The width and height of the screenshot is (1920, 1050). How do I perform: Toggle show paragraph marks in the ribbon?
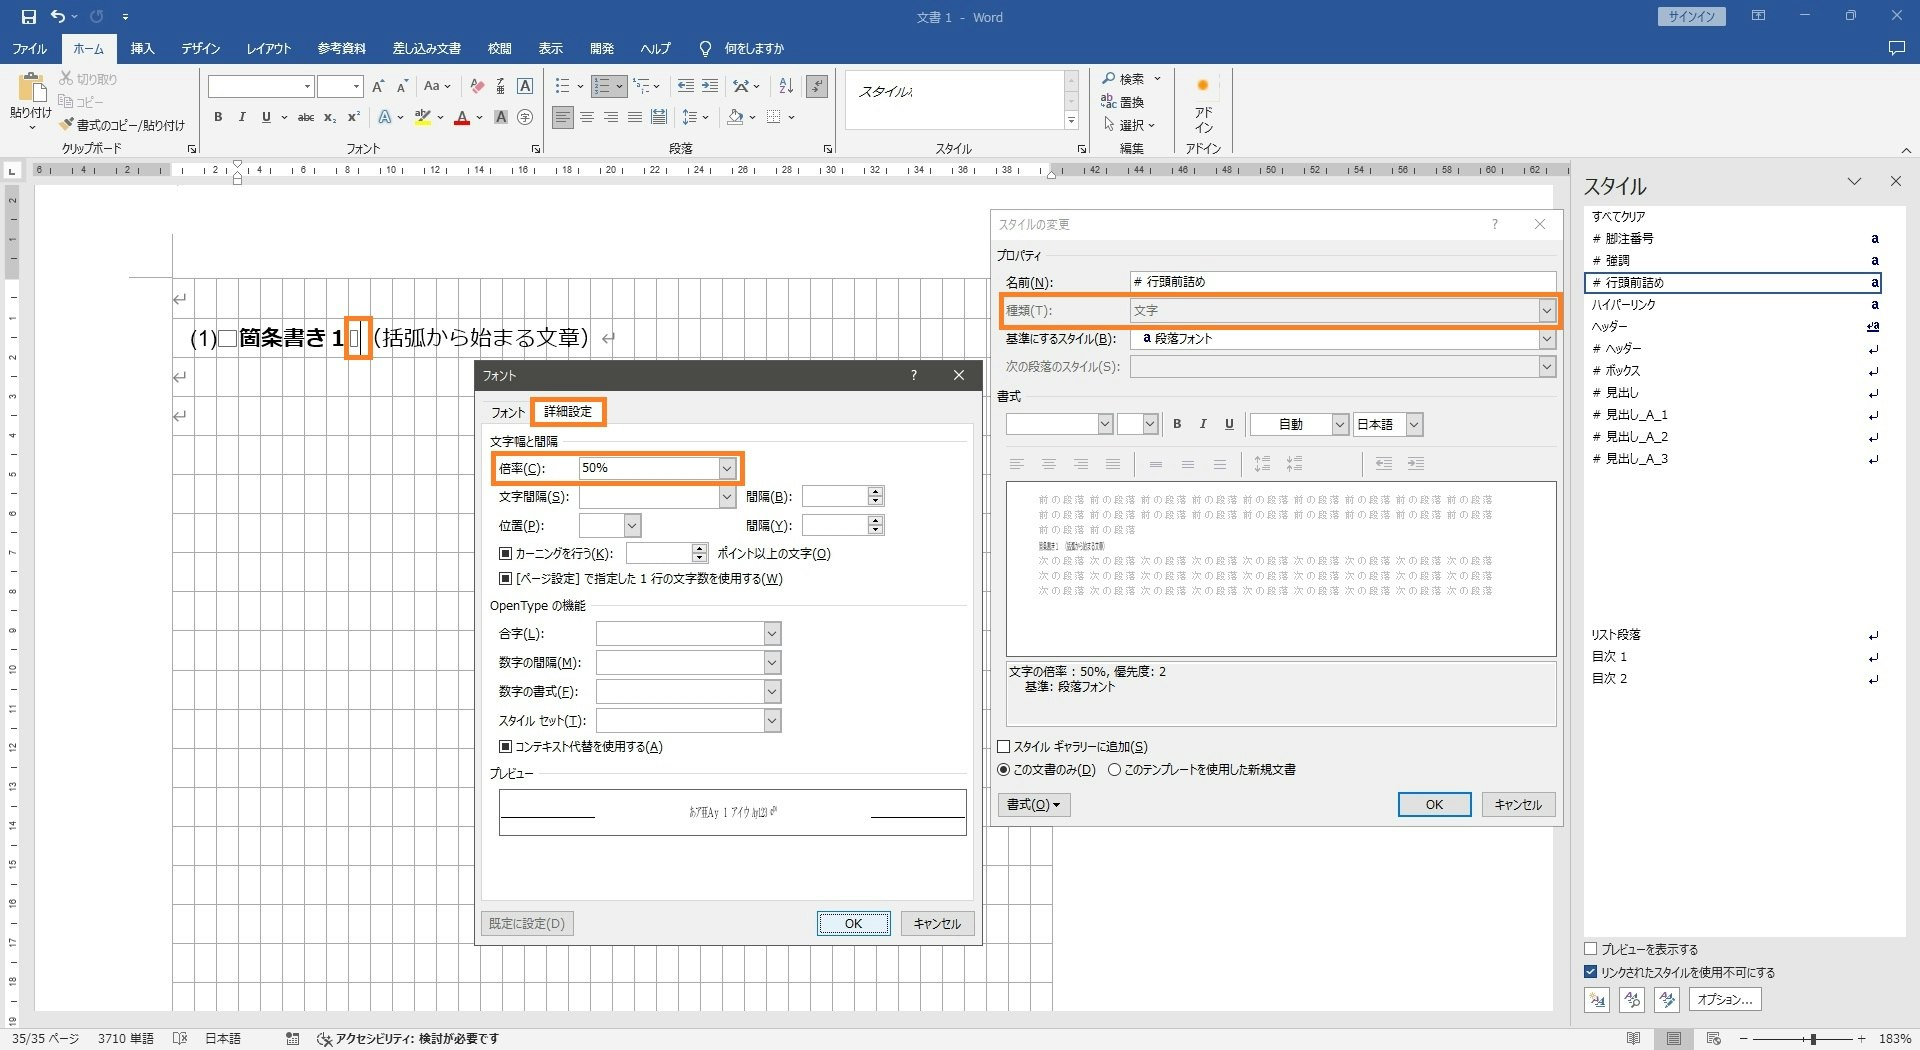click(x=817, y=87)
